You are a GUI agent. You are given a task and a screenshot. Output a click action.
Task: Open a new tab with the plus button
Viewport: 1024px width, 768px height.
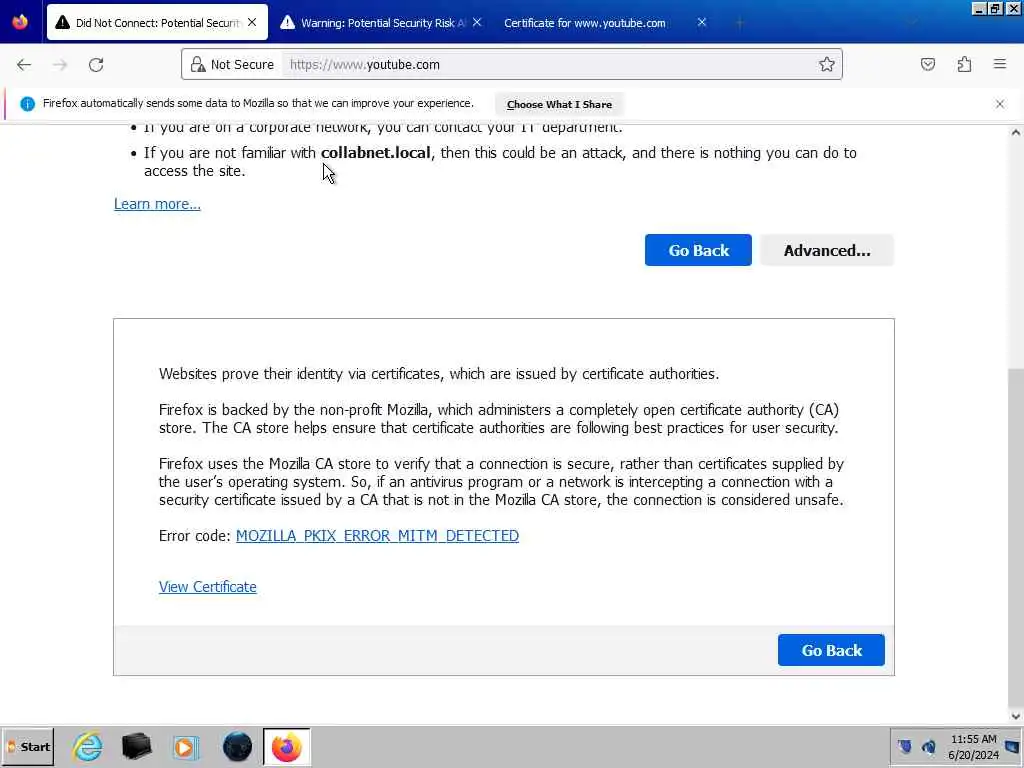(x=740, y=23)
